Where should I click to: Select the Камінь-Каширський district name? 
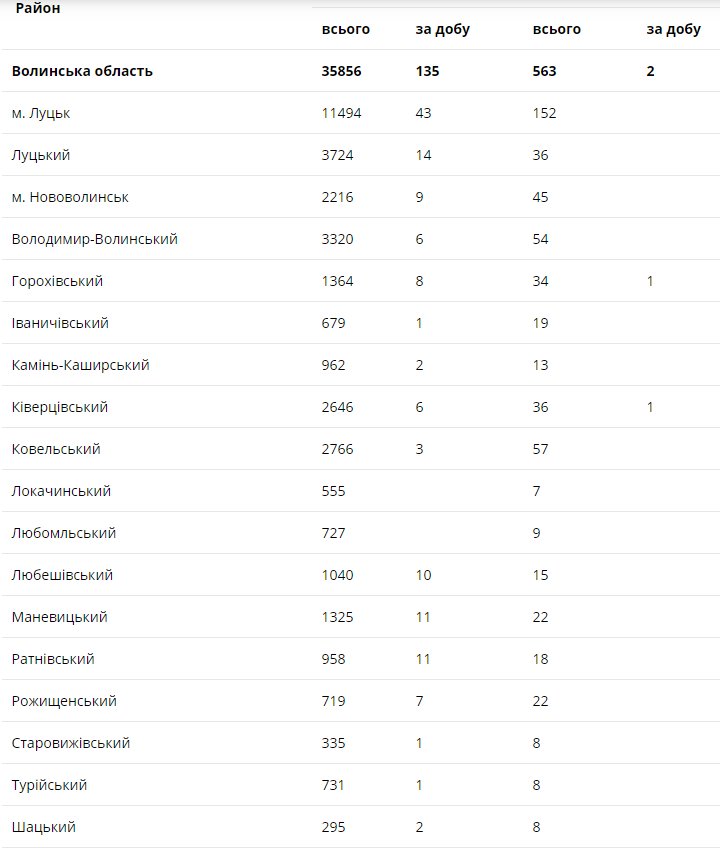[x=81, y=365]
